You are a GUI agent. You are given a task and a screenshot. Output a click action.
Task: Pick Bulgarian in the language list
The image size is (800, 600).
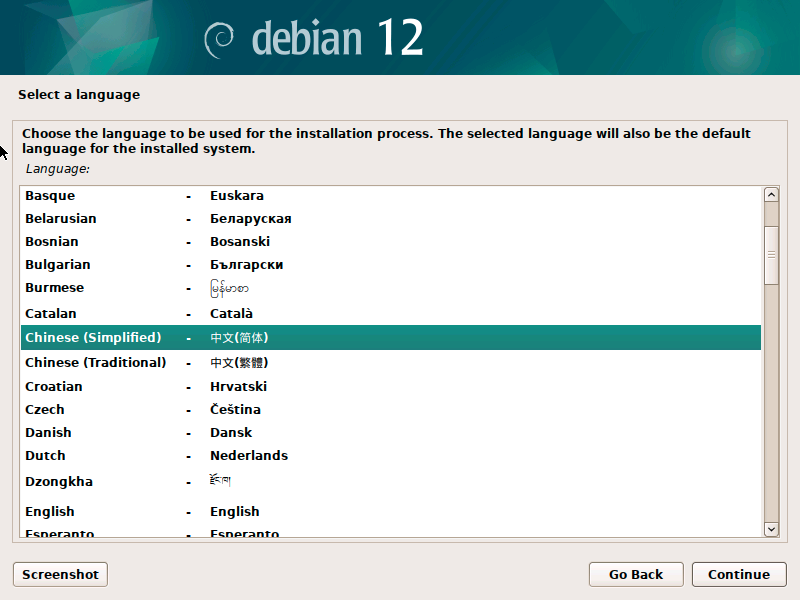coord(391,265)
